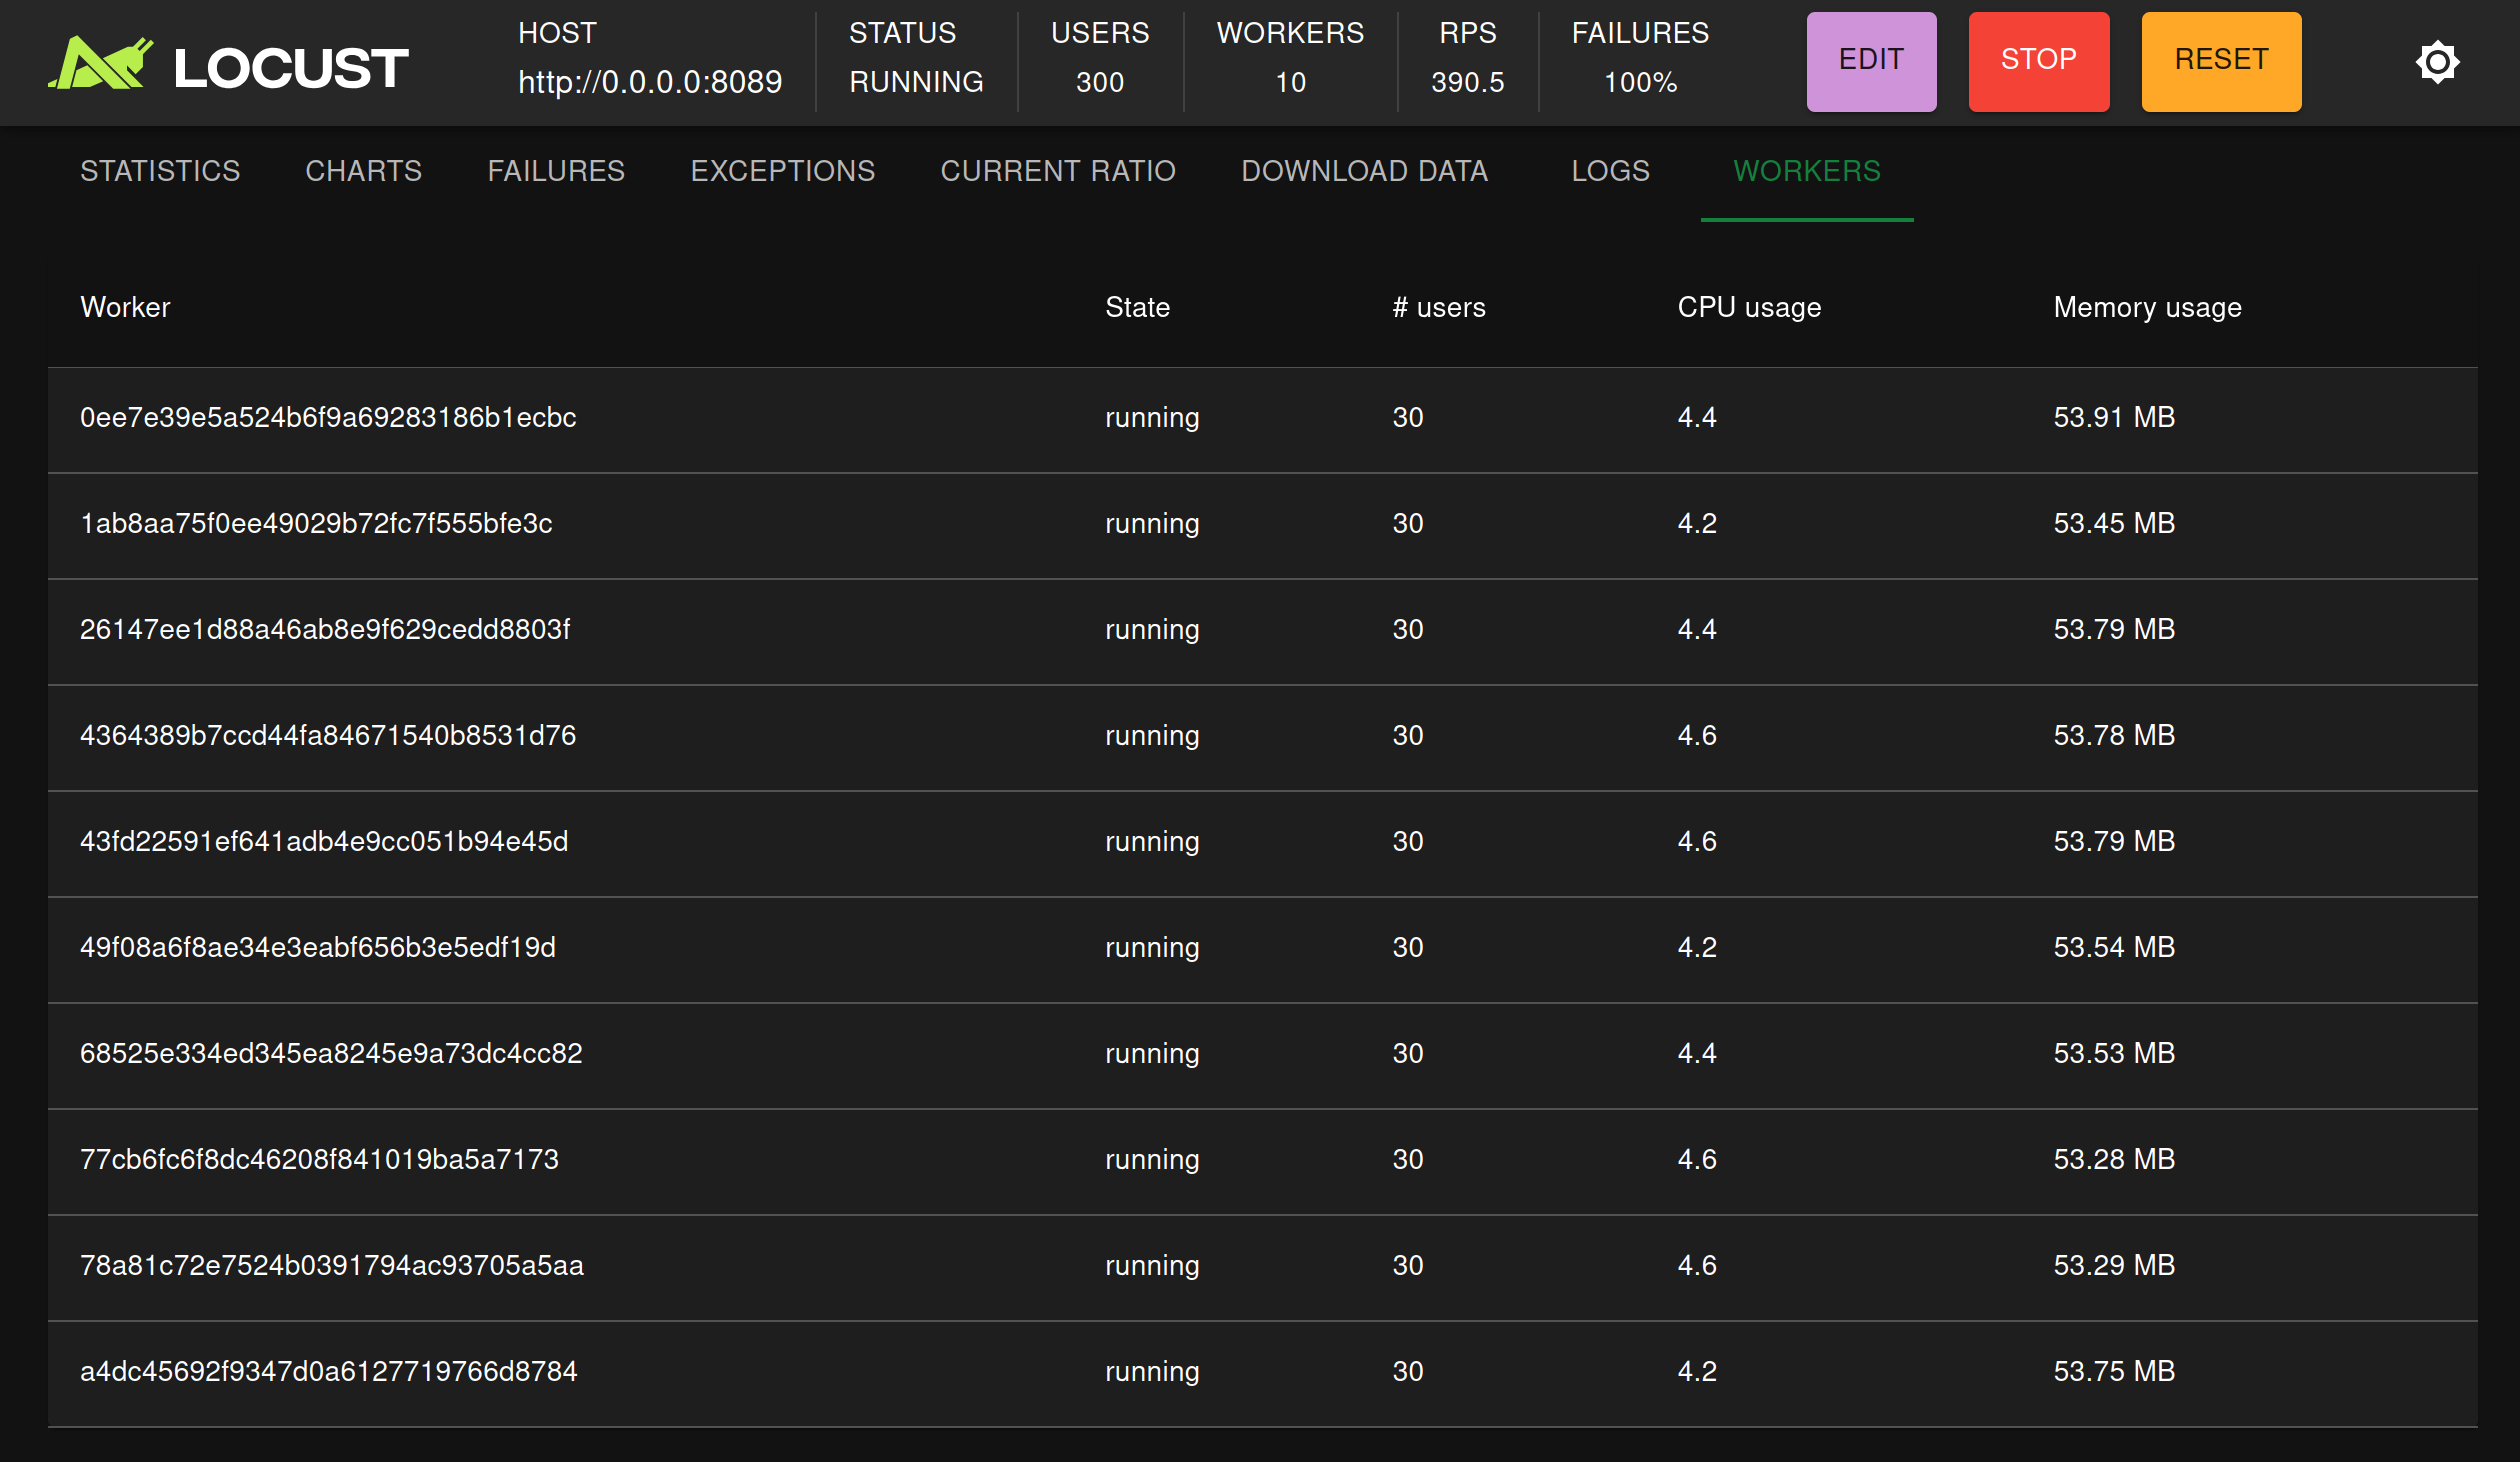Click the Locust logo icon
Screen dimensions: 2520x1462
100,65
